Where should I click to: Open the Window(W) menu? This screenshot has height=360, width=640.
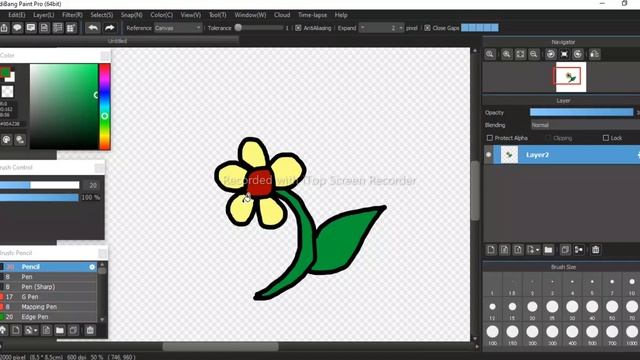[x=250, y=15]
